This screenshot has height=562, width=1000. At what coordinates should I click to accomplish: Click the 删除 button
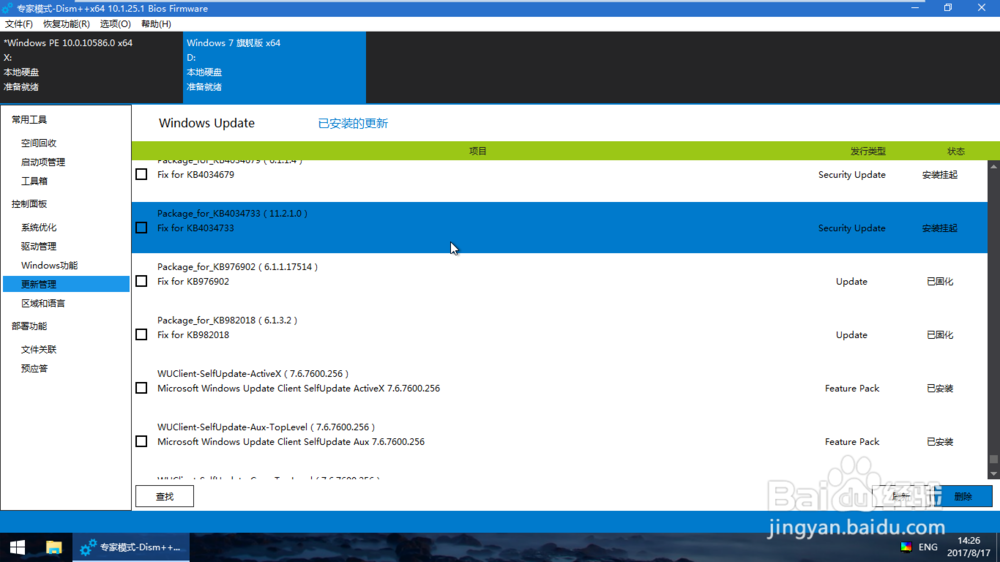[963, 496]
